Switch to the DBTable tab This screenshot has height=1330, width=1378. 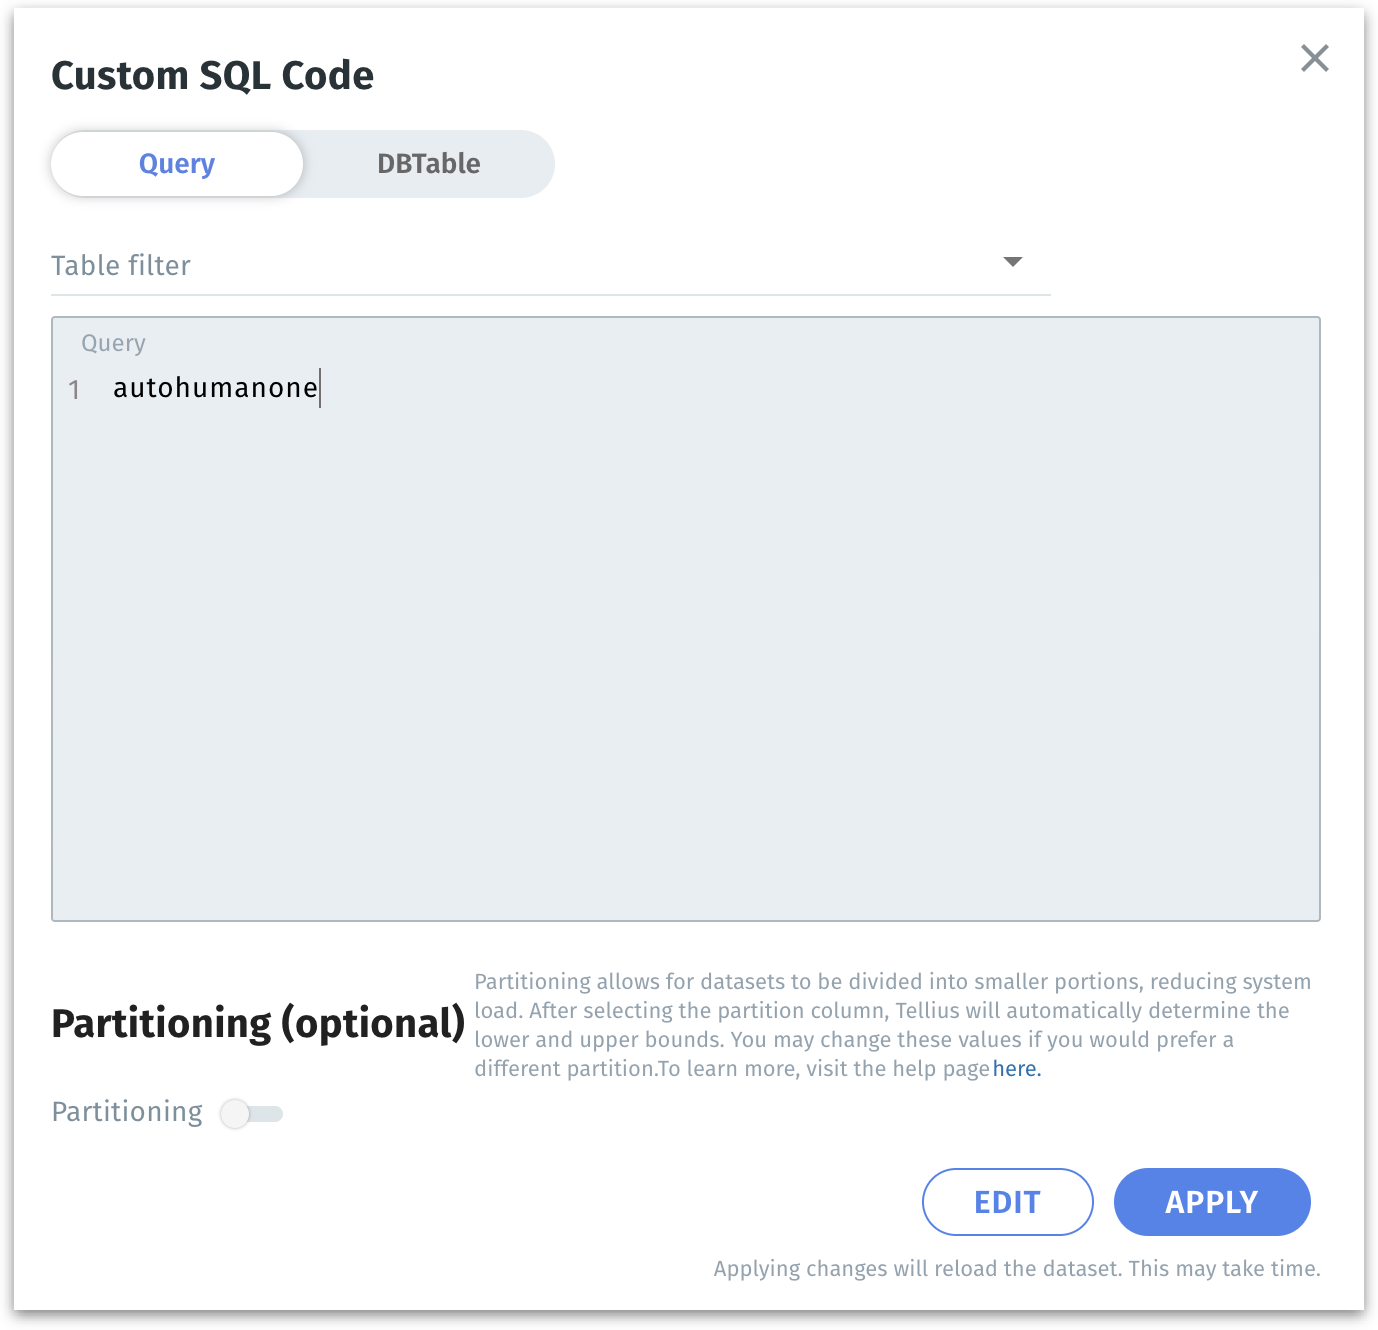pos(428,164)
